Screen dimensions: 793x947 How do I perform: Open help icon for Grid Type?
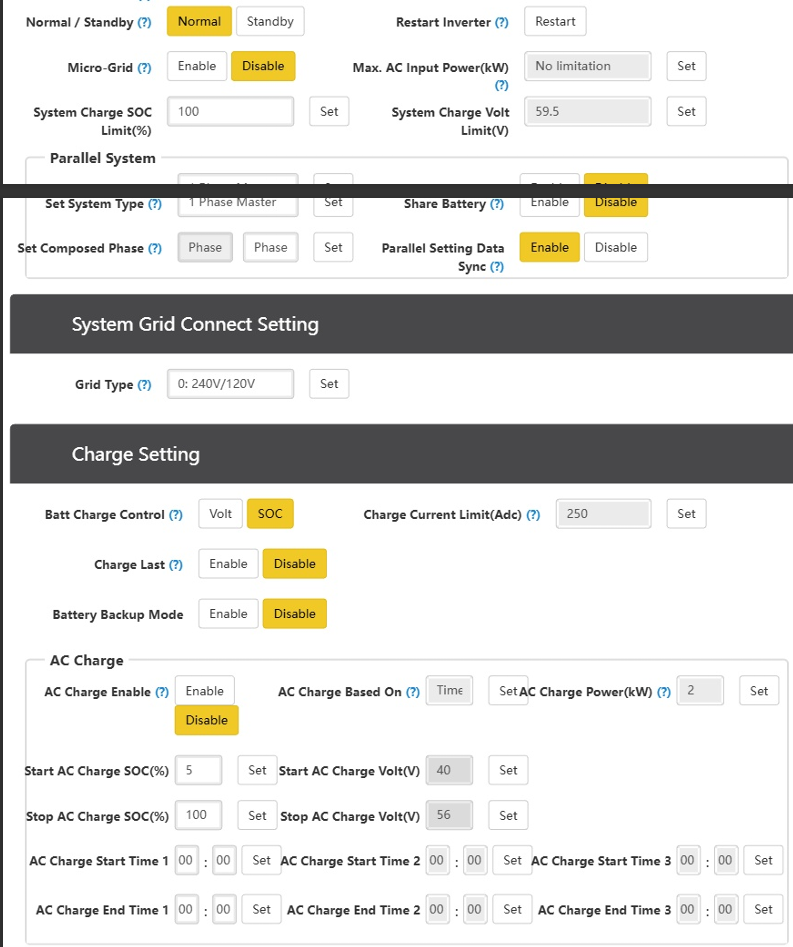pyautogui.click(x=144, y=385)
